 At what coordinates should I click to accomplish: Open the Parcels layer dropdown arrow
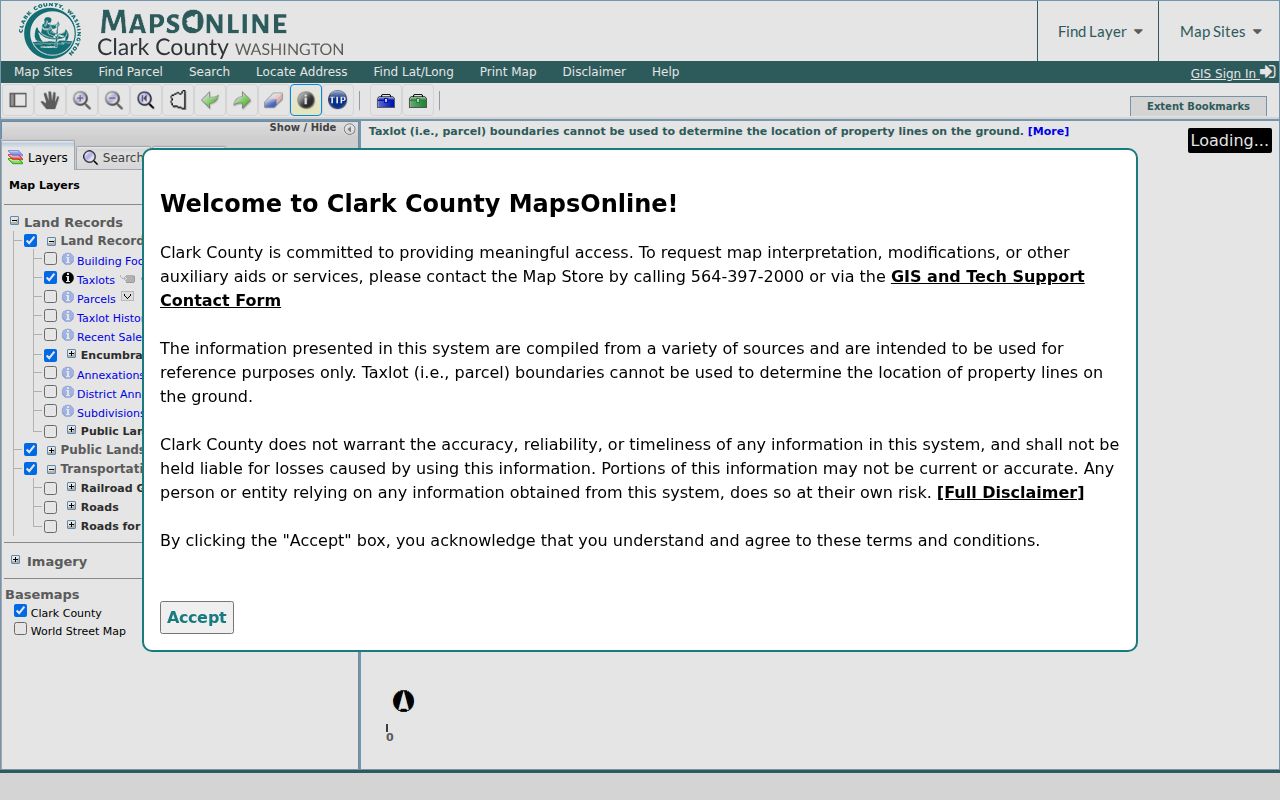click(127, 297)
